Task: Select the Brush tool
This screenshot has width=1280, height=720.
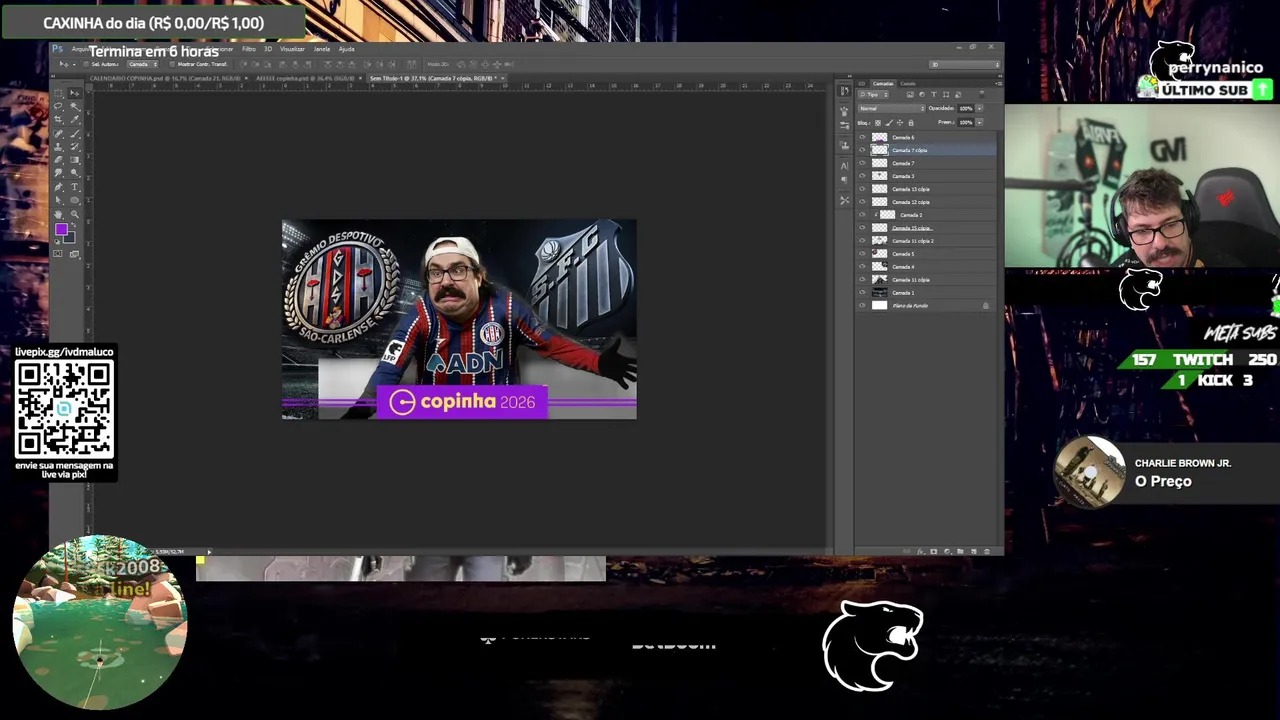Action: 74,134
